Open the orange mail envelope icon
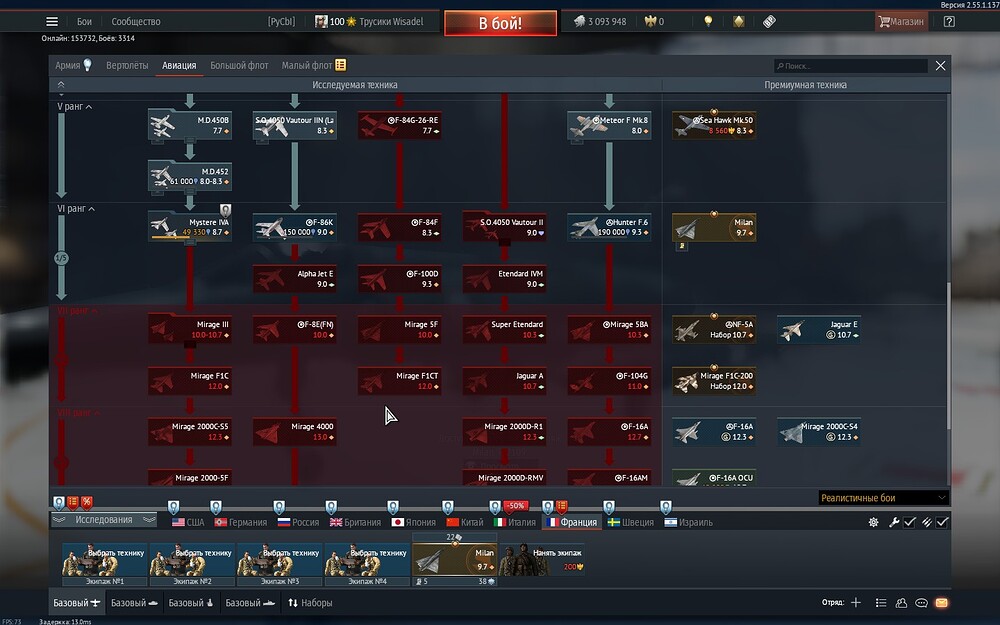The height and width of the screenshot is (625, 1000). (x=941, y=603)
